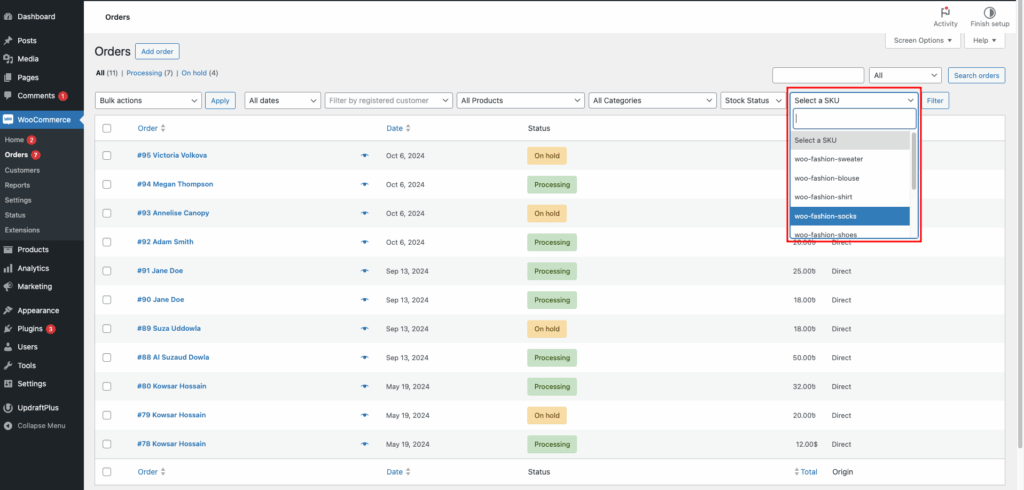Image resolution: width=1024 pixels, height=490 pixels.
Task: Click the preview eye icon for order #94
Action: point(364,184)
